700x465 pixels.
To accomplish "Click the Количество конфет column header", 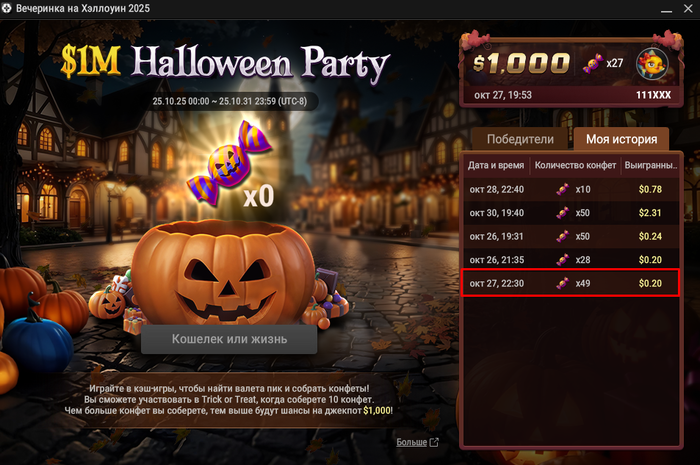I will [575, 165].
